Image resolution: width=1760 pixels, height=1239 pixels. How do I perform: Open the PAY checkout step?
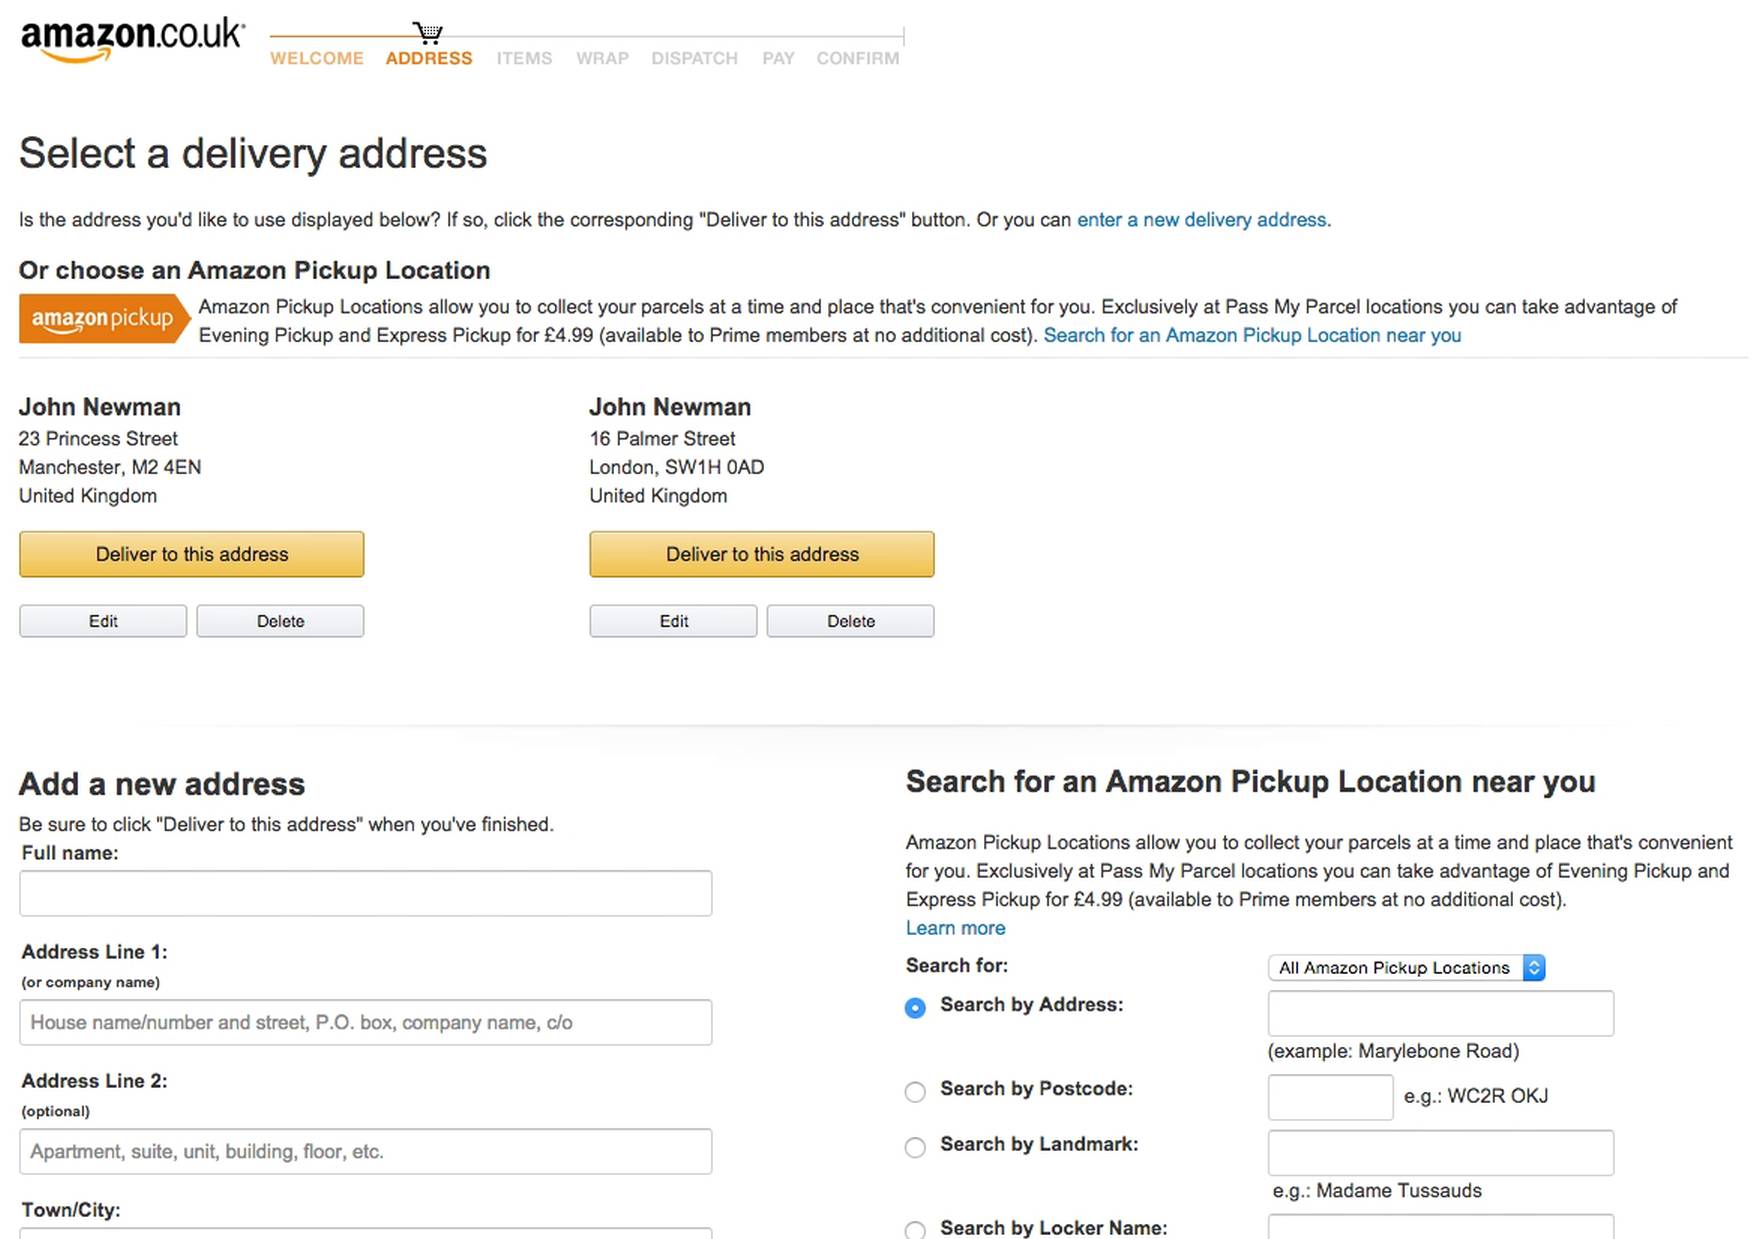point(777,58)
